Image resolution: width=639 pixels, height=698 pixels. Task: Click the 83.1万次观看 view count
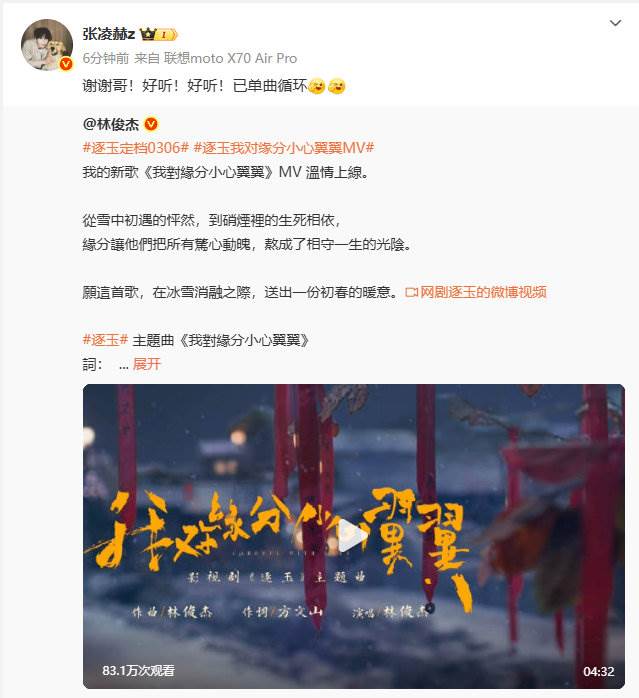[x=138, y=670]
